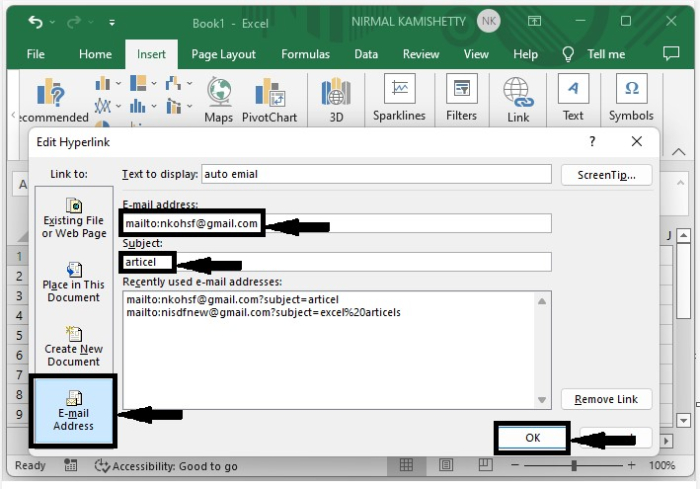Switch to the Home tab
The width and height of the screenshot is (700, 489).
[95, 54]
